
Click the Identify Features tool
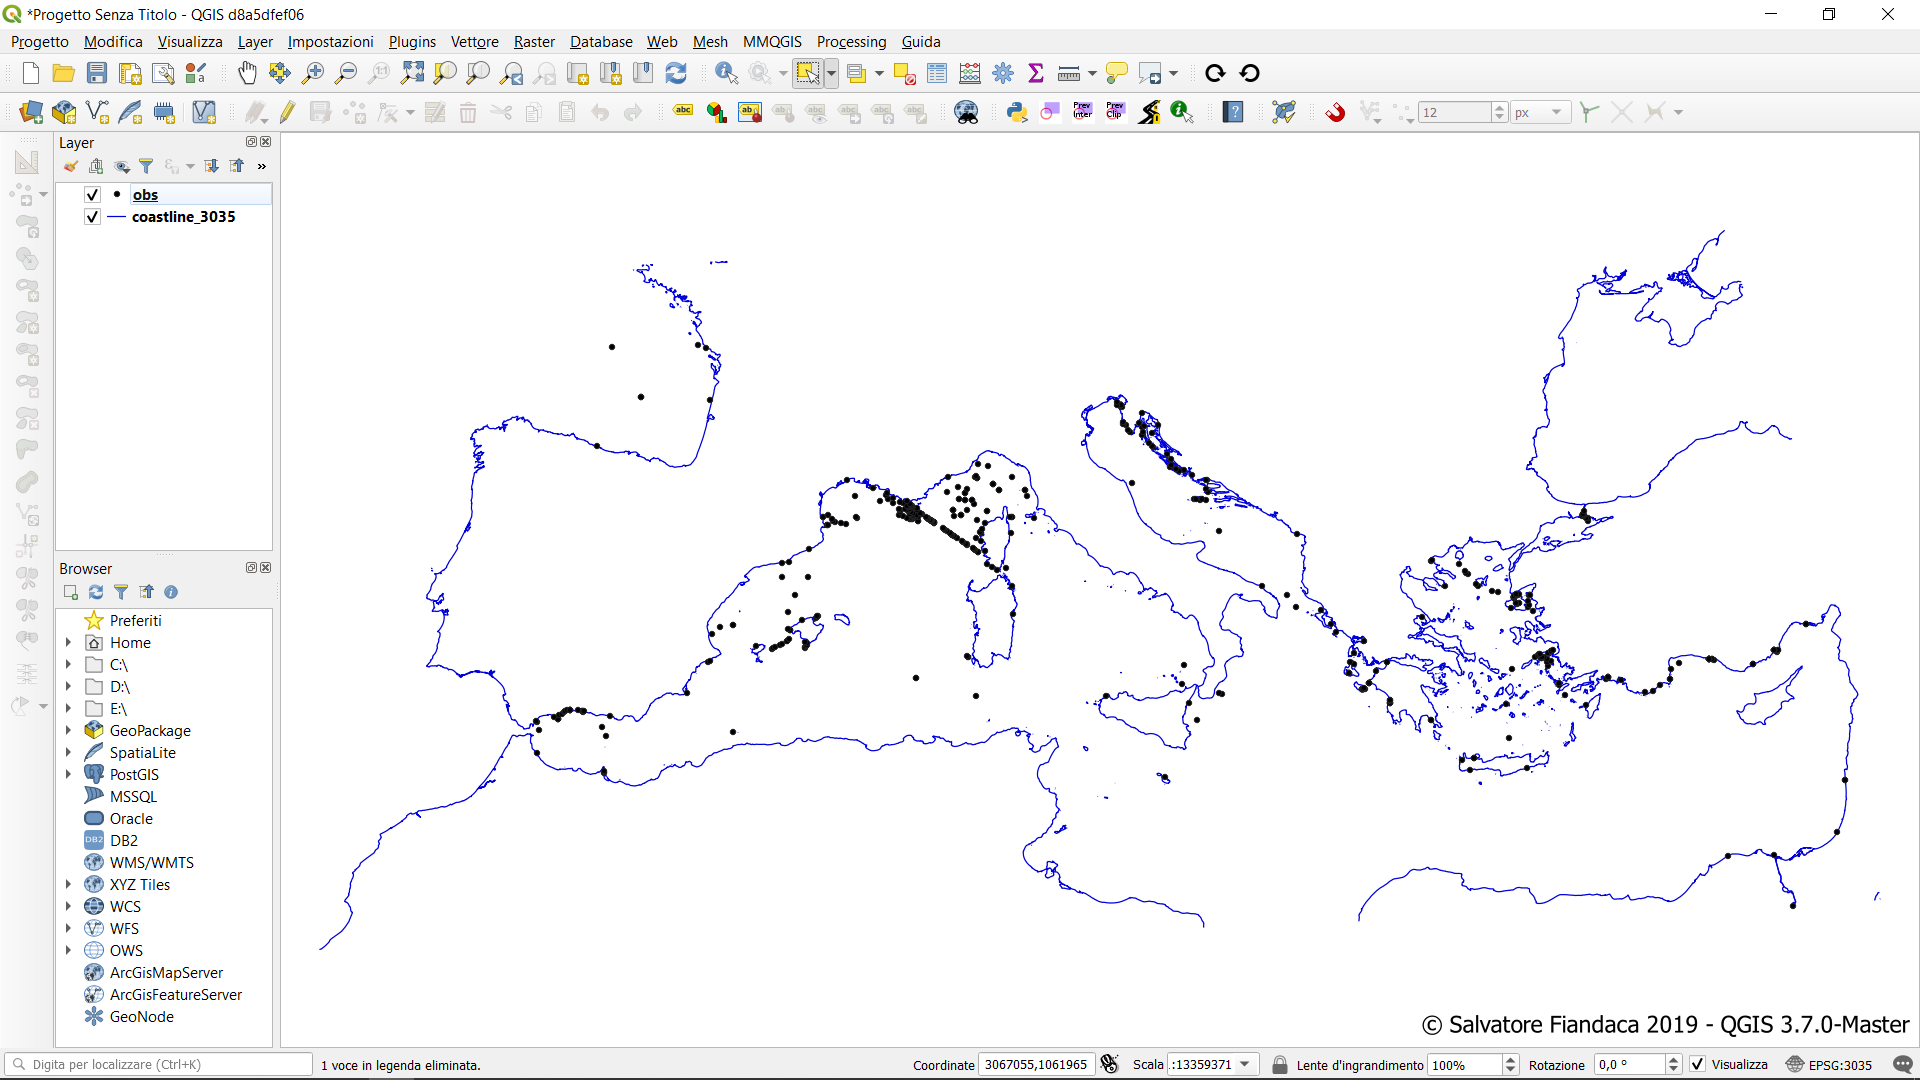[x=726, y=73]
